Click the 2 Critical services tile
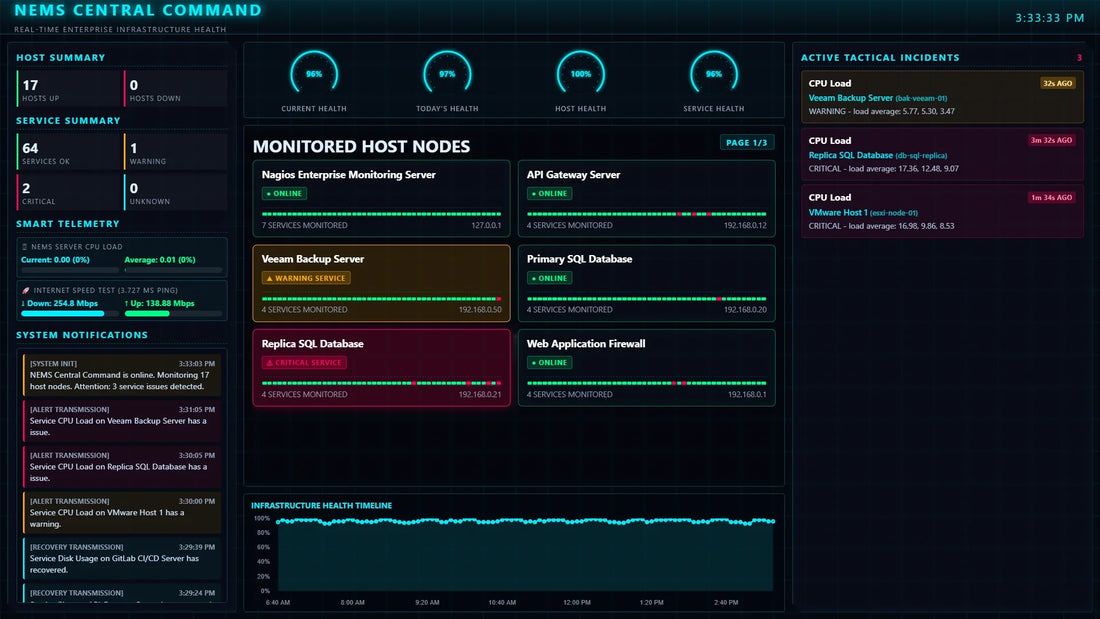Image resolution: width=1100 pixels, height=619 pixels. [x=68, y=192]
